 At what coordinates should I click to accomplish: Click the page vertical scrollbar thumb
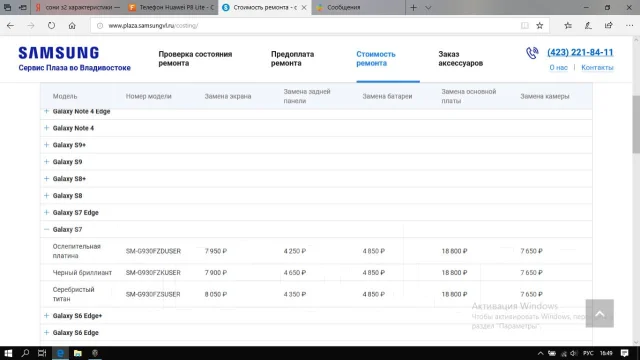click(636, 124)
